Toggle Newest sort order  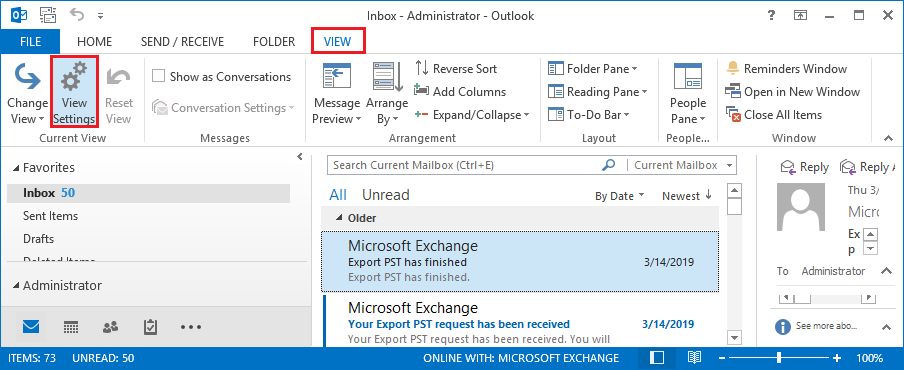687,196
